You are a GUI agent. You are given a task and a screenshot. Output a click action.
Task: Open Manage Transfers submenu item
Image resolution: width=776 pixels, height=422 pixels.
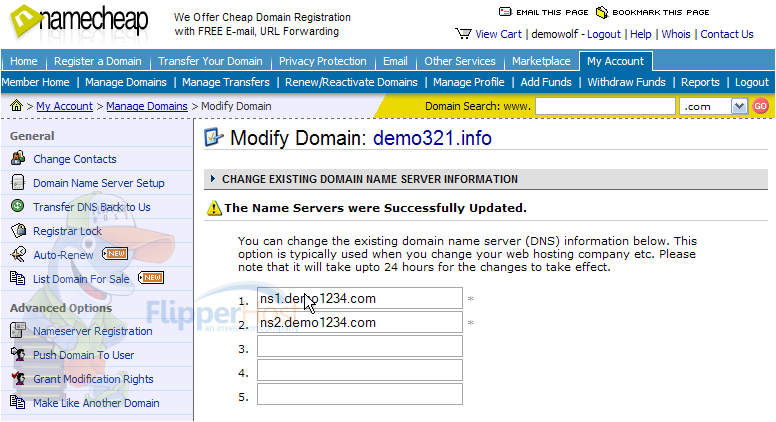click(x=226, y=82)
